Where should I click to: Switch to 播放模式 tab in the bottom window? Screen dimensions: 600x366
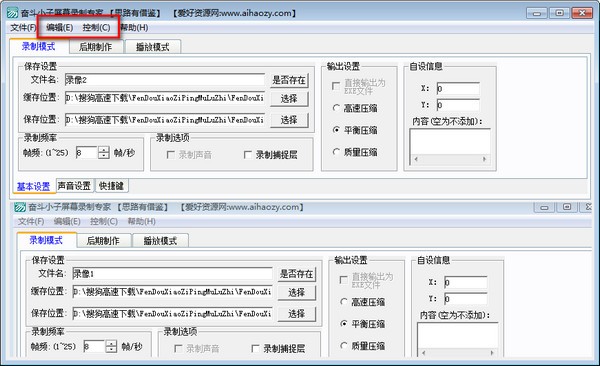tap(160, 240)
